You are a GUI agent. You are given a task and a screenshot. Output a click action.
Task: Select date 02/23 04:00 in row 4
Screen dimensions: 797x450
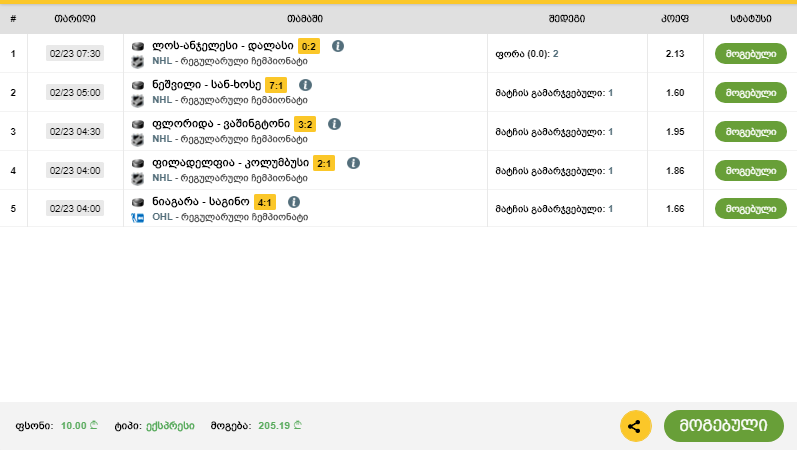pyautogui.click(x=75, y=170)
